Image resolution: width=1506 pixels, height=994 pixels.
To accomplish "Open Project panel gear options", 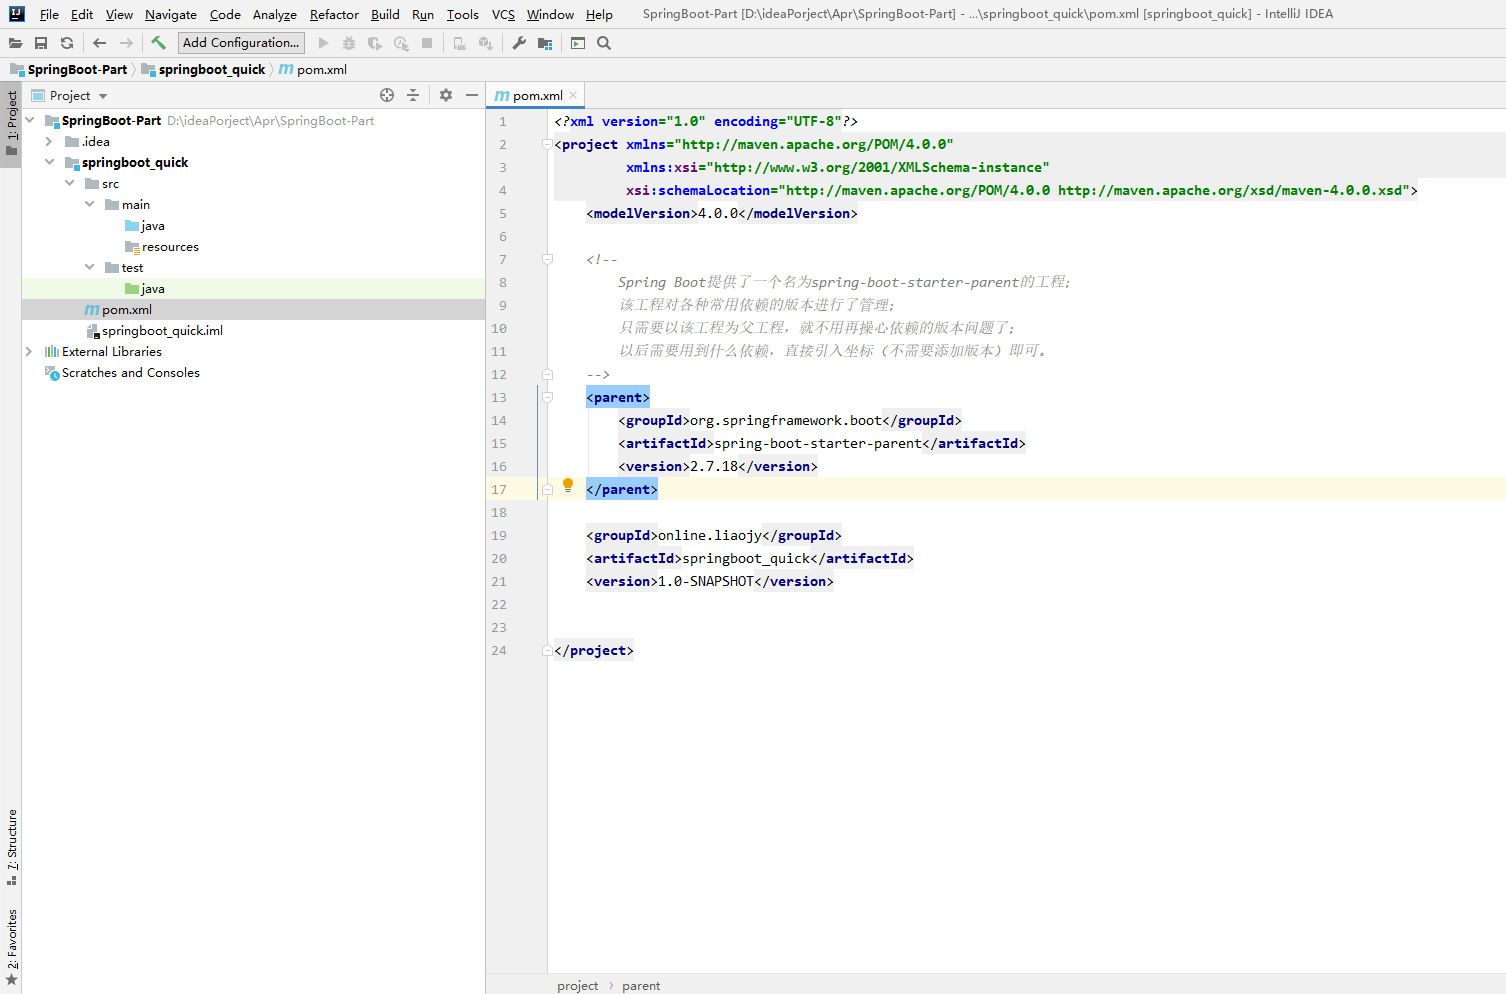I will coord(446,95).
